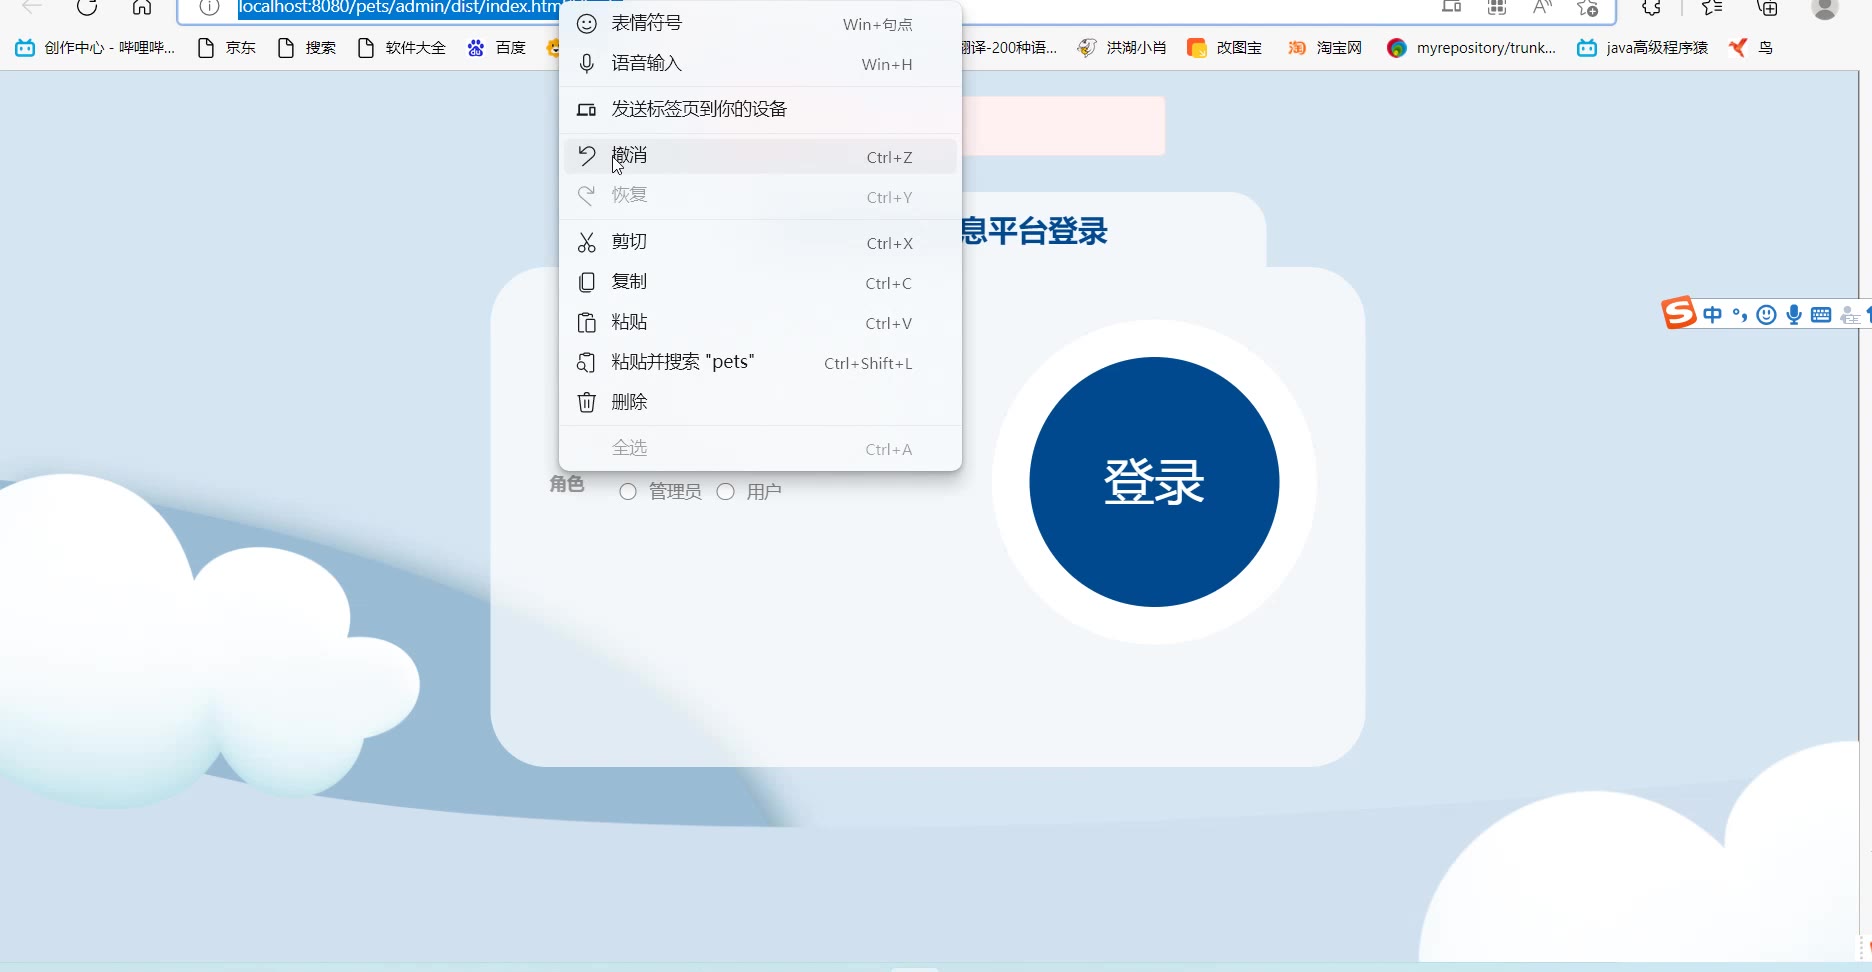
Task: Select 发送标签页到你的设备 menu entry
Action: [760, 109]
